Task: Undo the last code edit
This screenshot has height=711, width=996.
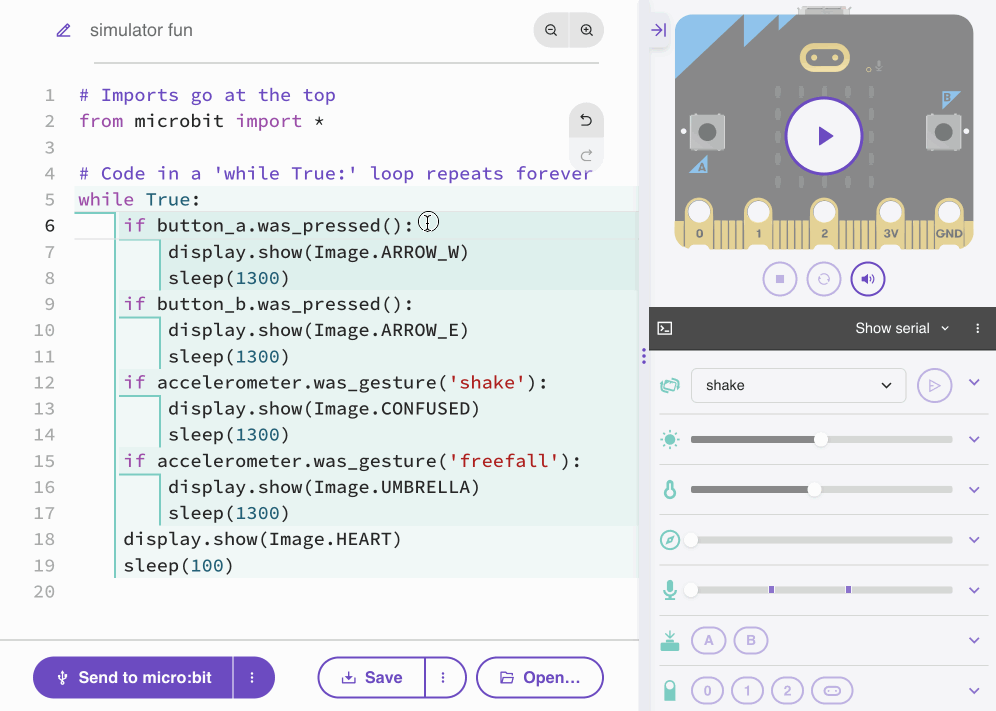Action: 586,121
